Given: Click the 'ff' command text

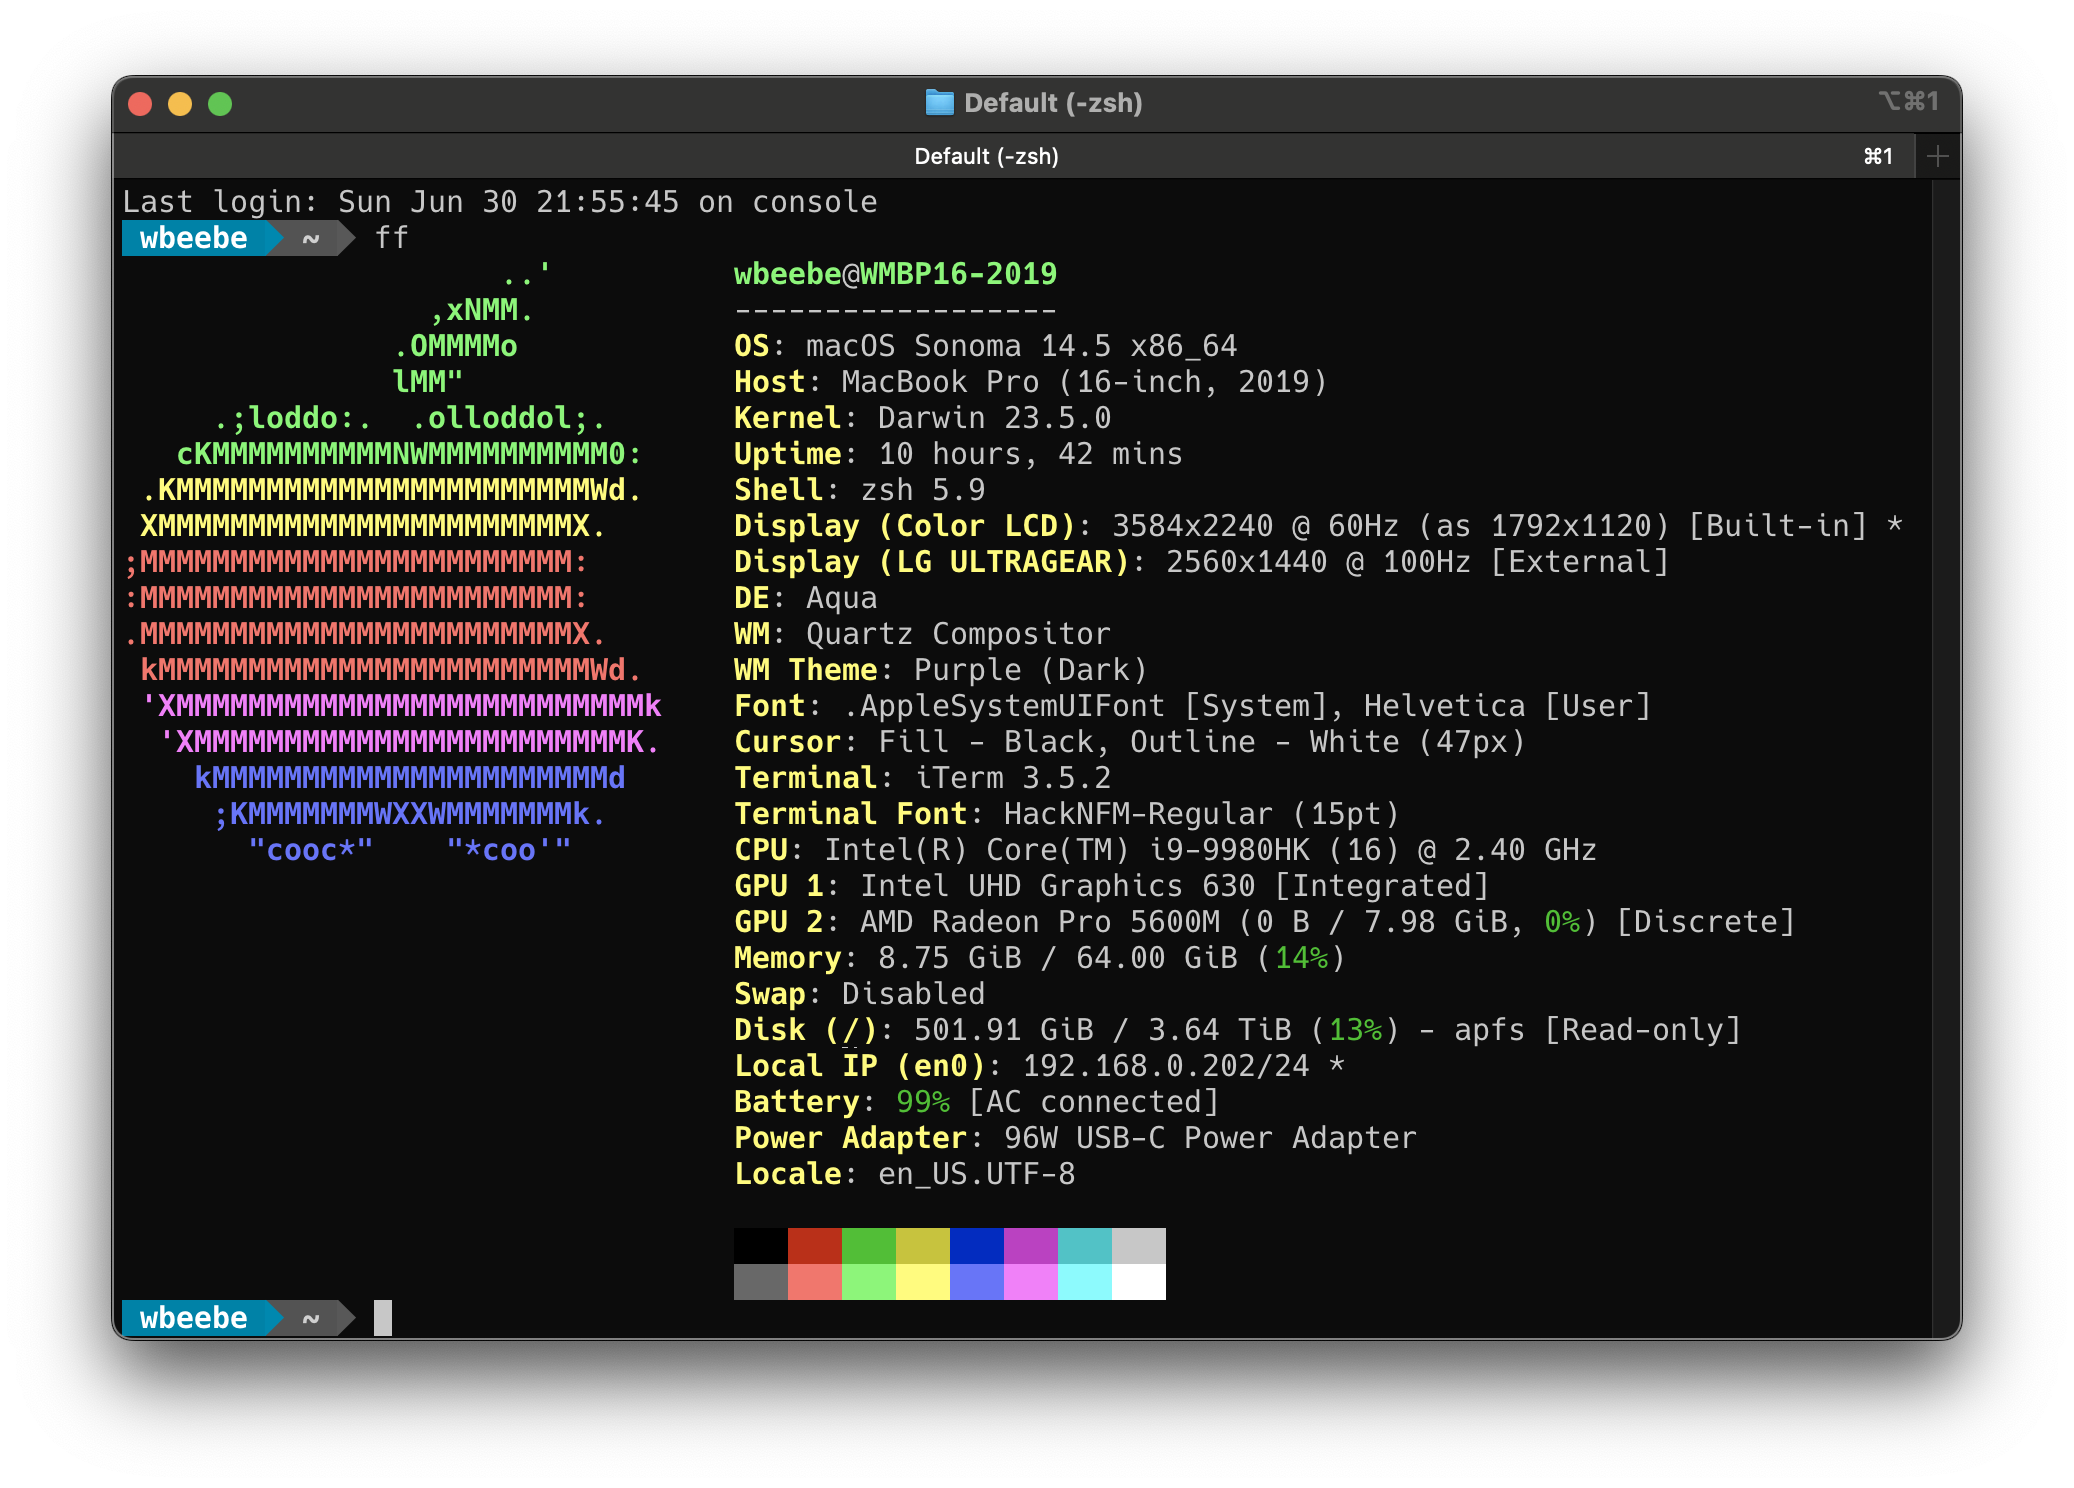Looking at the screenshot, I should [391, 238].
